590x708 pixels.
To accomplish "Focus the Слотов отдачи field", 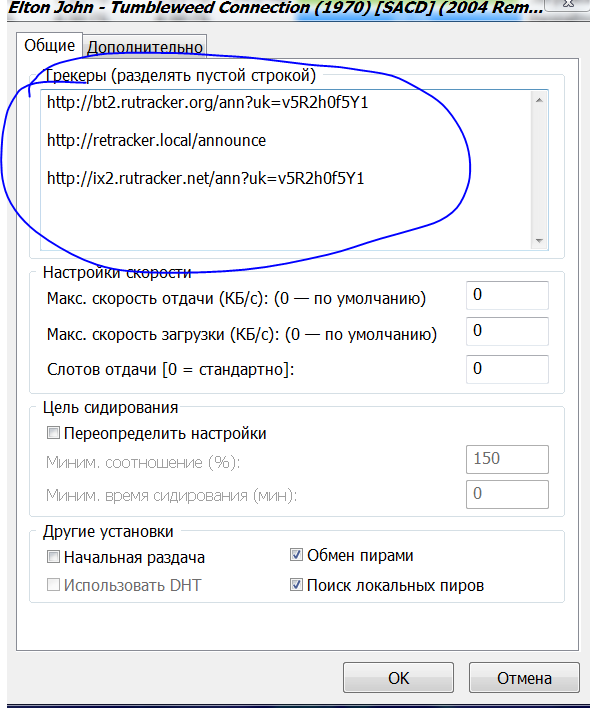I will point(507,369).
